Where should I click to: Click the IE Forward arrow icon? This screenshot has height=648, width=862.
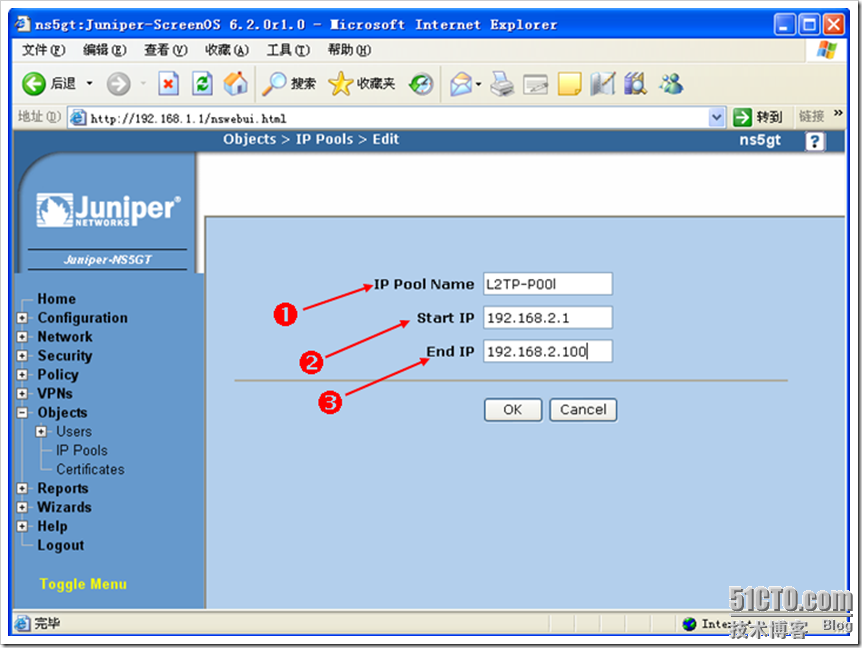coord(118,84)
